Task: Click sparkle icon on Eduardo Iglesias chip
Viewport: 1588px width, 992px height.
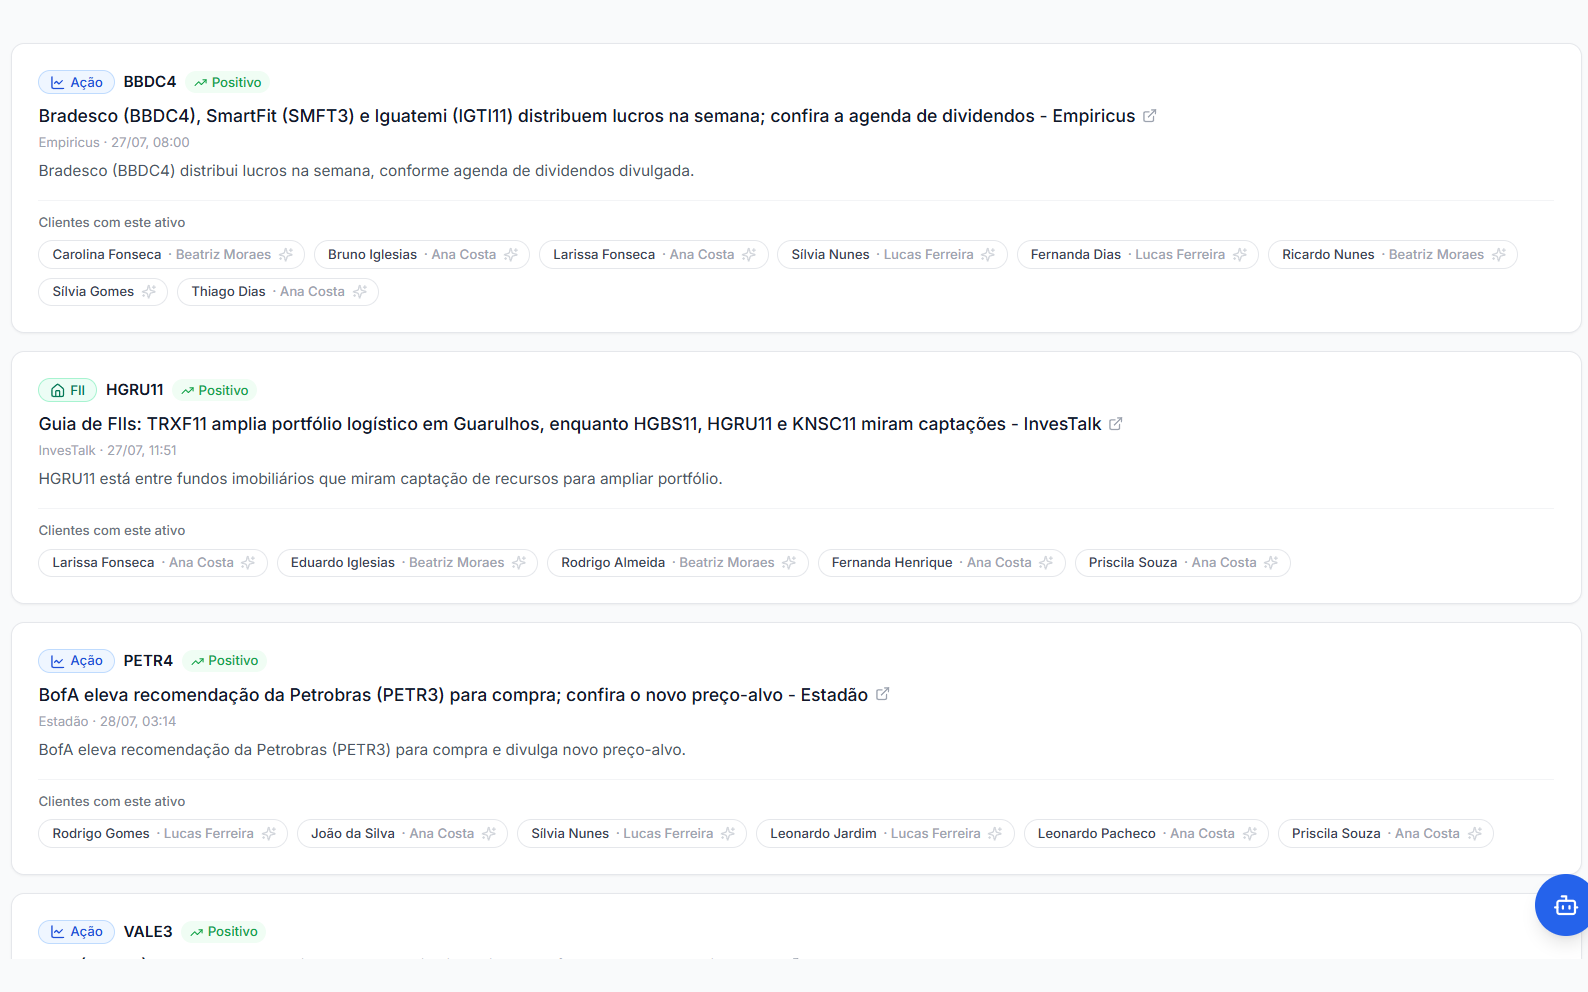Action: [x=519, y=563]
